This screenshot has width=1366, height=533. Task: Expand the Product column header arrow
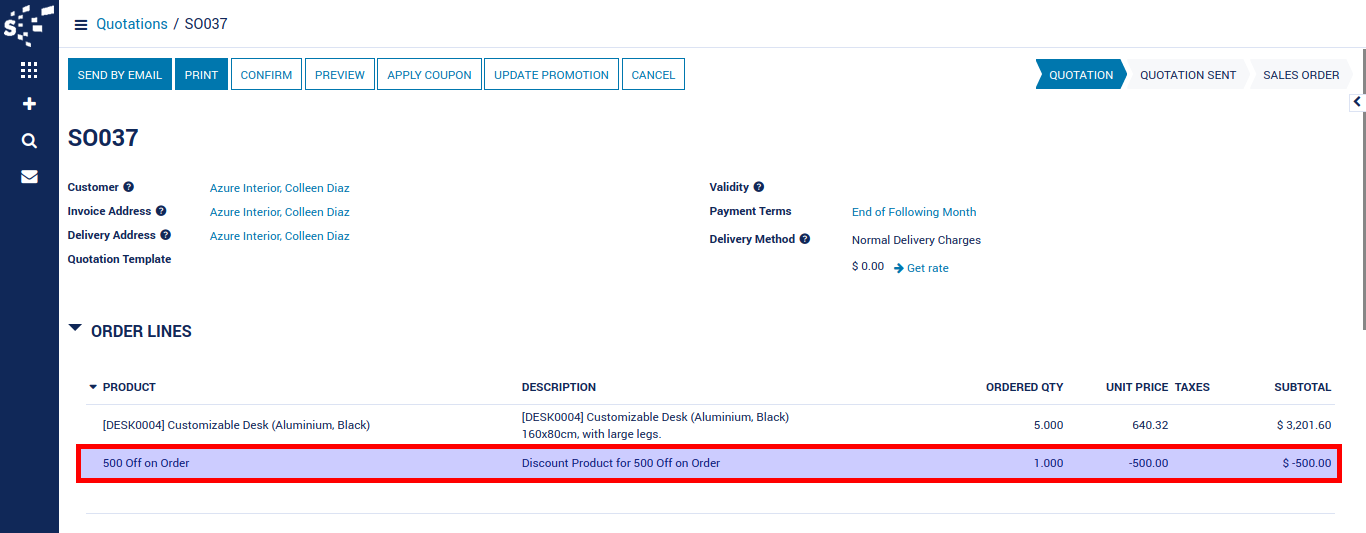pos(93,387)
